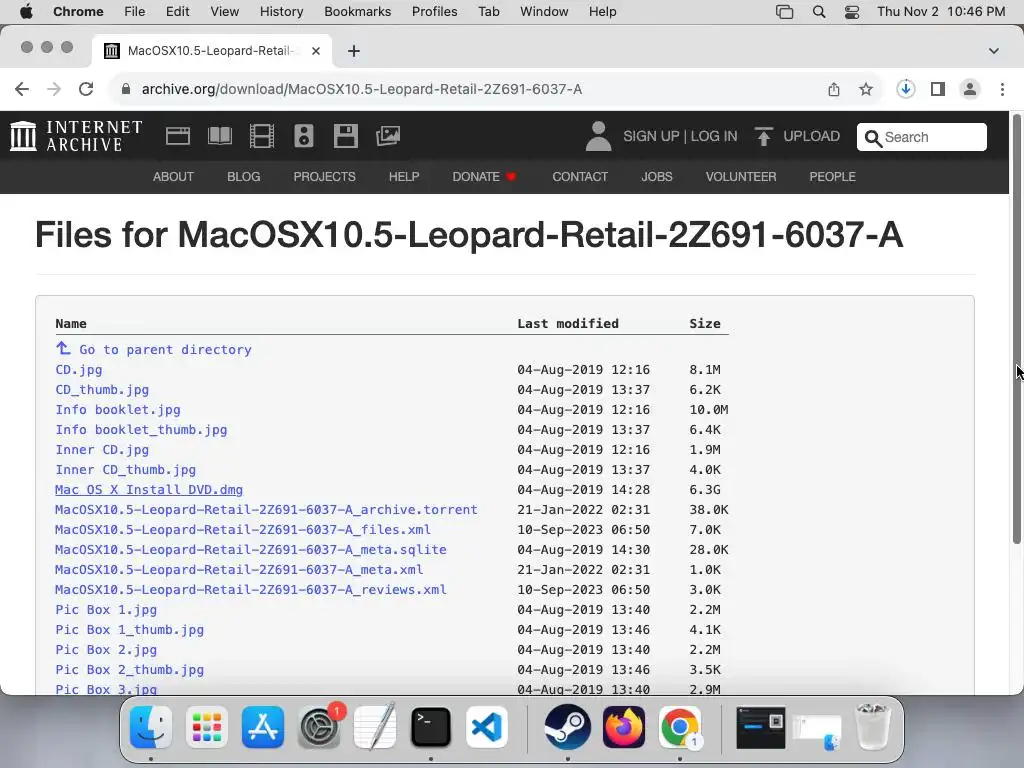Open Chrome profile avatar button
The height and width of the screenshot is (768, 1024).
970,89
